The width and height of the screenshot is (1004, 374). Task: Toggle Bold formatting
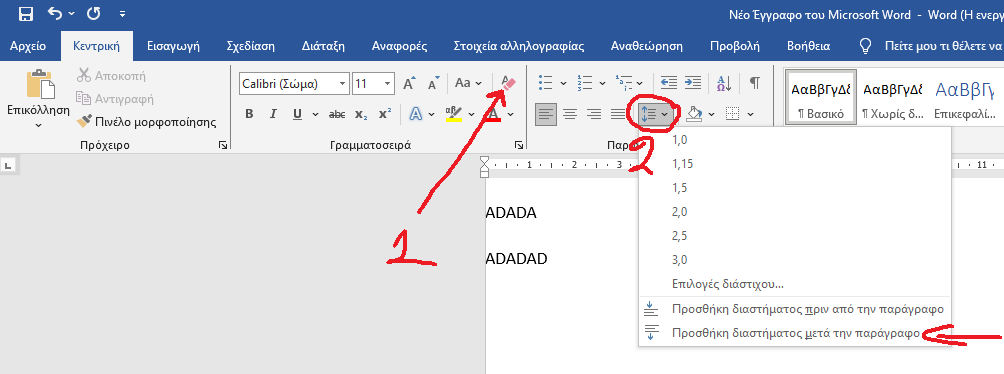click(x=250, y=115)
